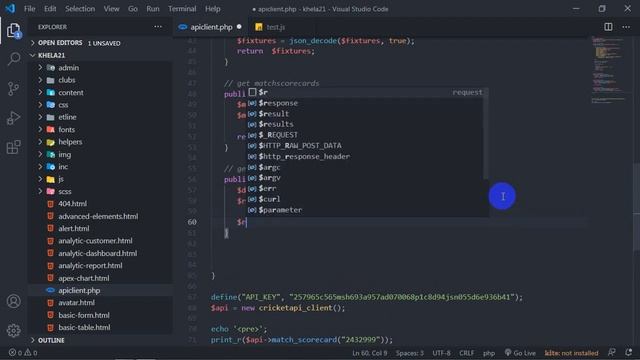Collapse the KHELA21 folder section

(100, 55)
